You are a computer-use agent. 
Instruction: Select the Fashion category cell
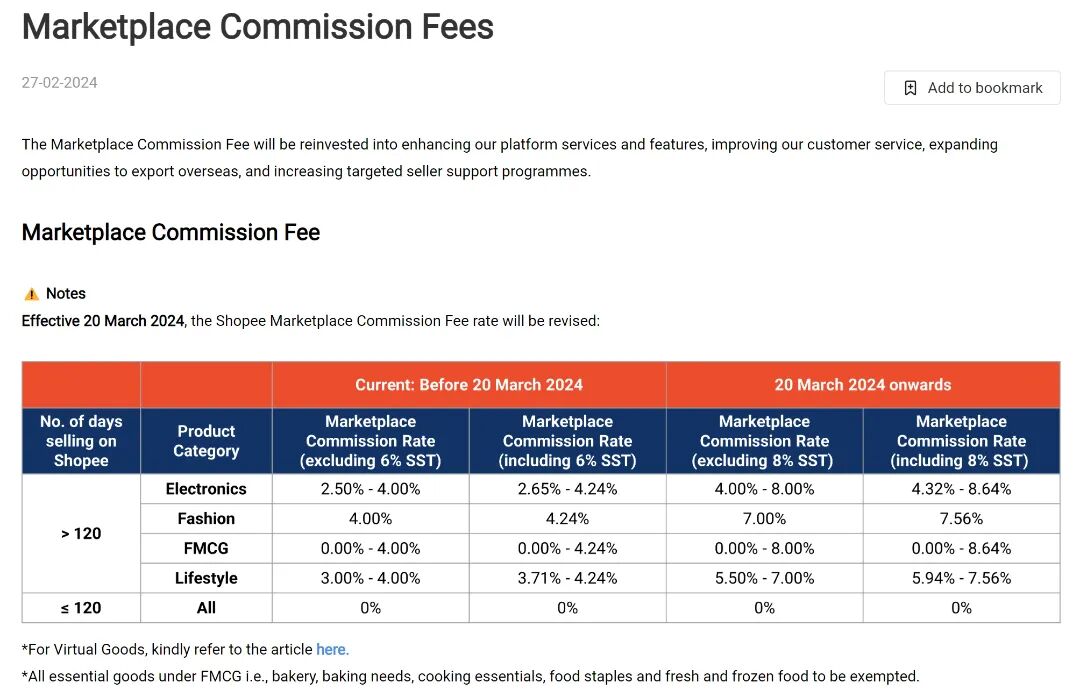(206, 519)
